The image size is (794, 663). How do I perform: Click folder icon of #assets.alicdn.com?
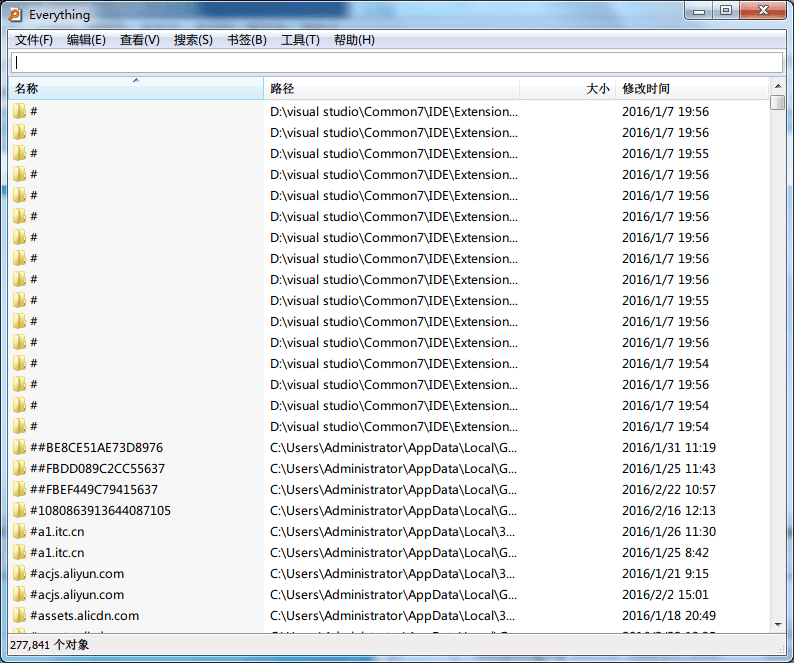19,616
